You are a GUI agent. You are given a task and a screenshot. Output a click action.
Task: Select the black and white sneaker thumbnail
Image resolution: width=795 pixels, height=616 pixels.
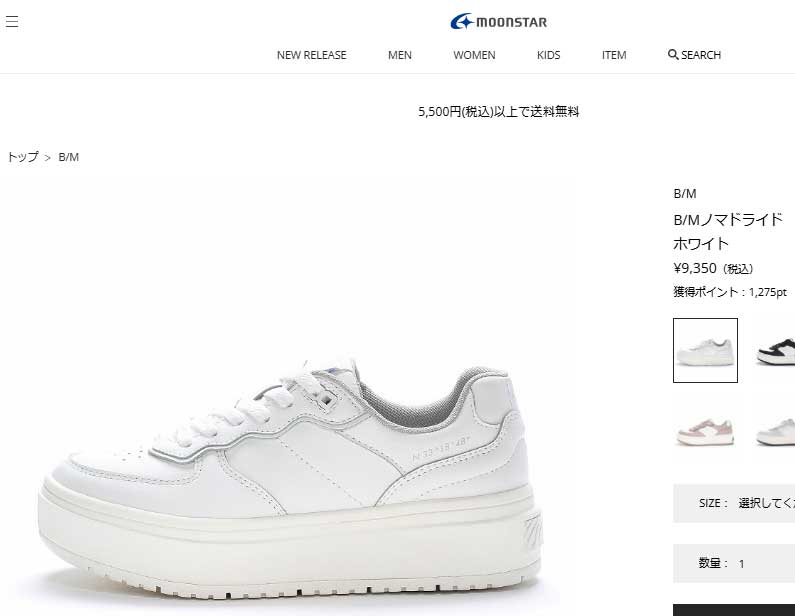[776, 350]
